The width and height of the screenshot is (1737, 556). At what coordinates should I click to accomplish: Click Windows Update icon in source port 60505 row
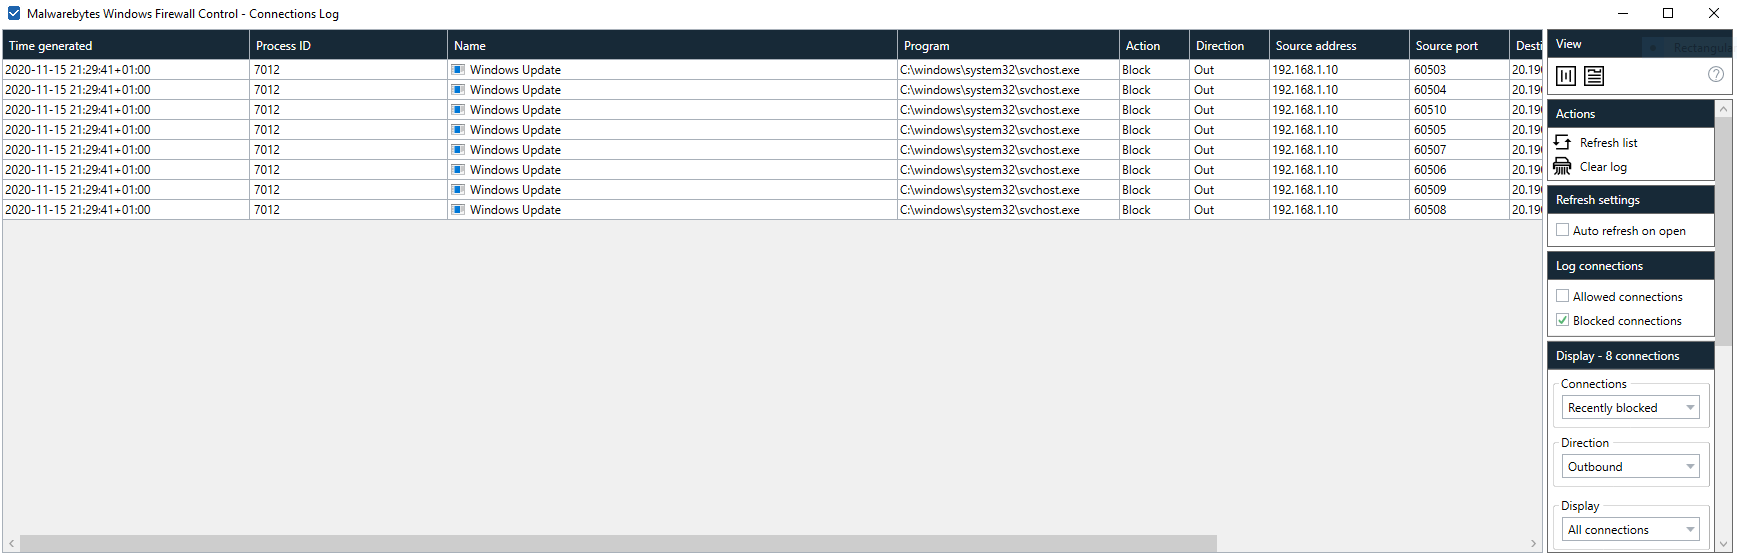pyautogui.click(x=458, y=130)
